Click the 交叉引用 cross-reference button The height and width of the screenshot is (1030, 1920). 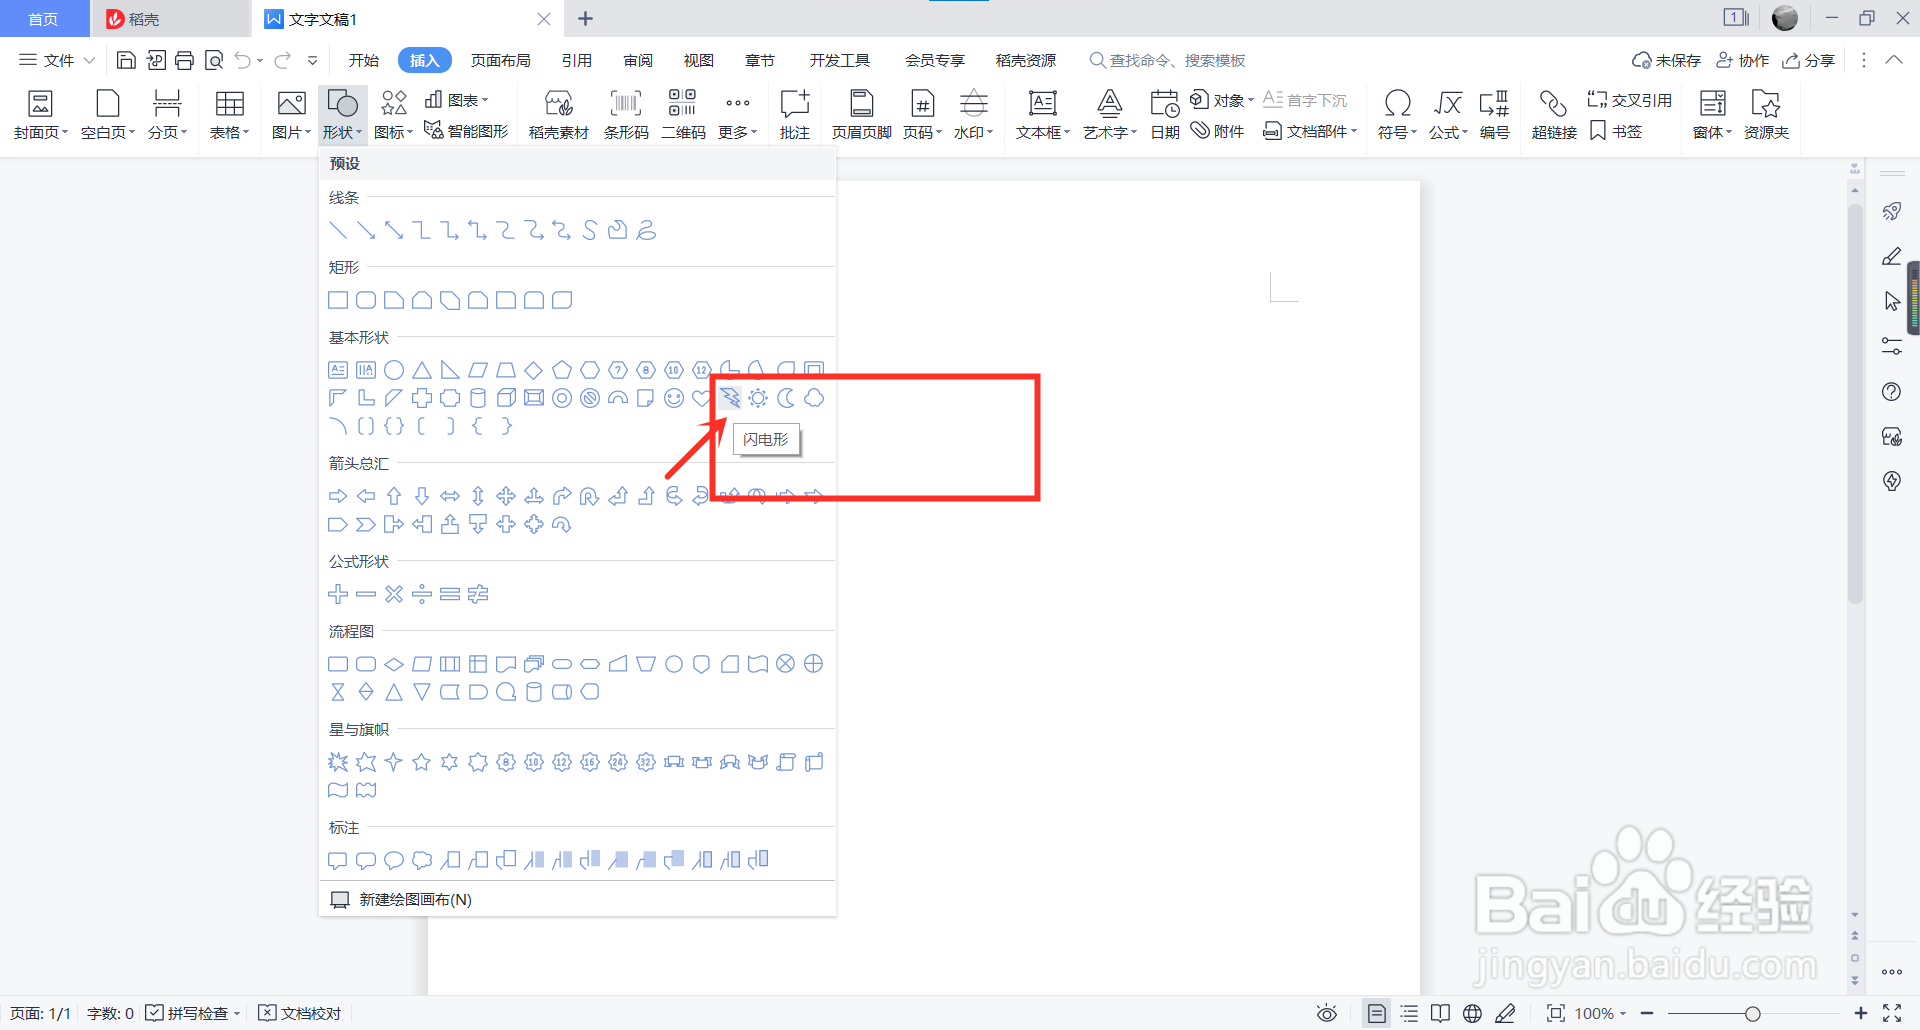pos(1629,100)
